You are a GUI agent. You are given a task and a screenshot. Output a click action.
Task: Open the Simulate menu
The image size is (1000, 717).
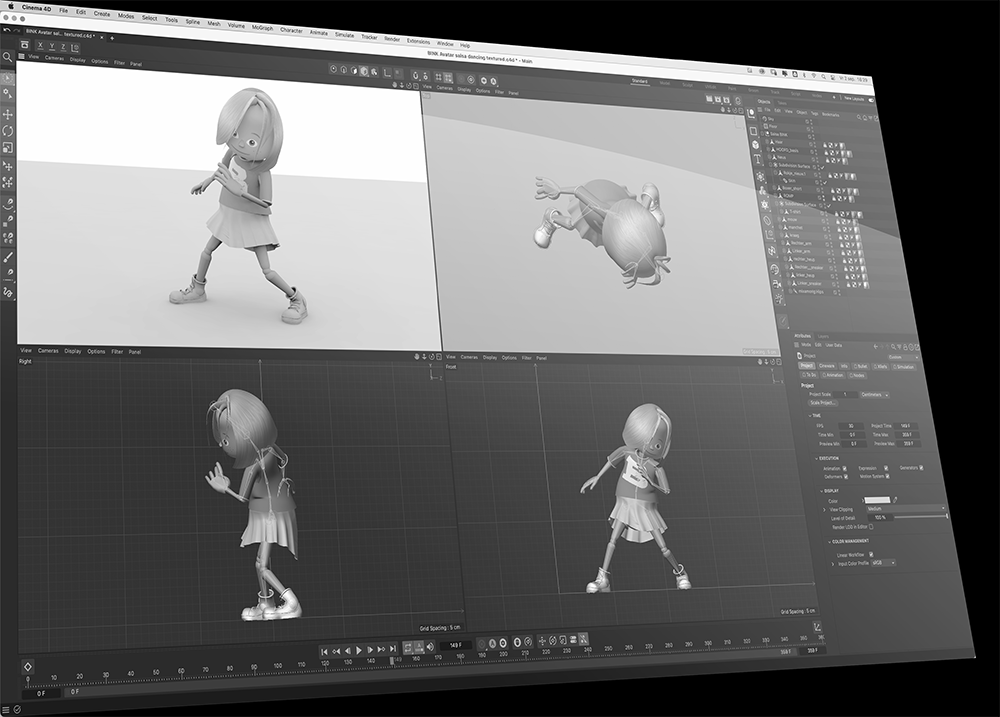click(344, 34)
